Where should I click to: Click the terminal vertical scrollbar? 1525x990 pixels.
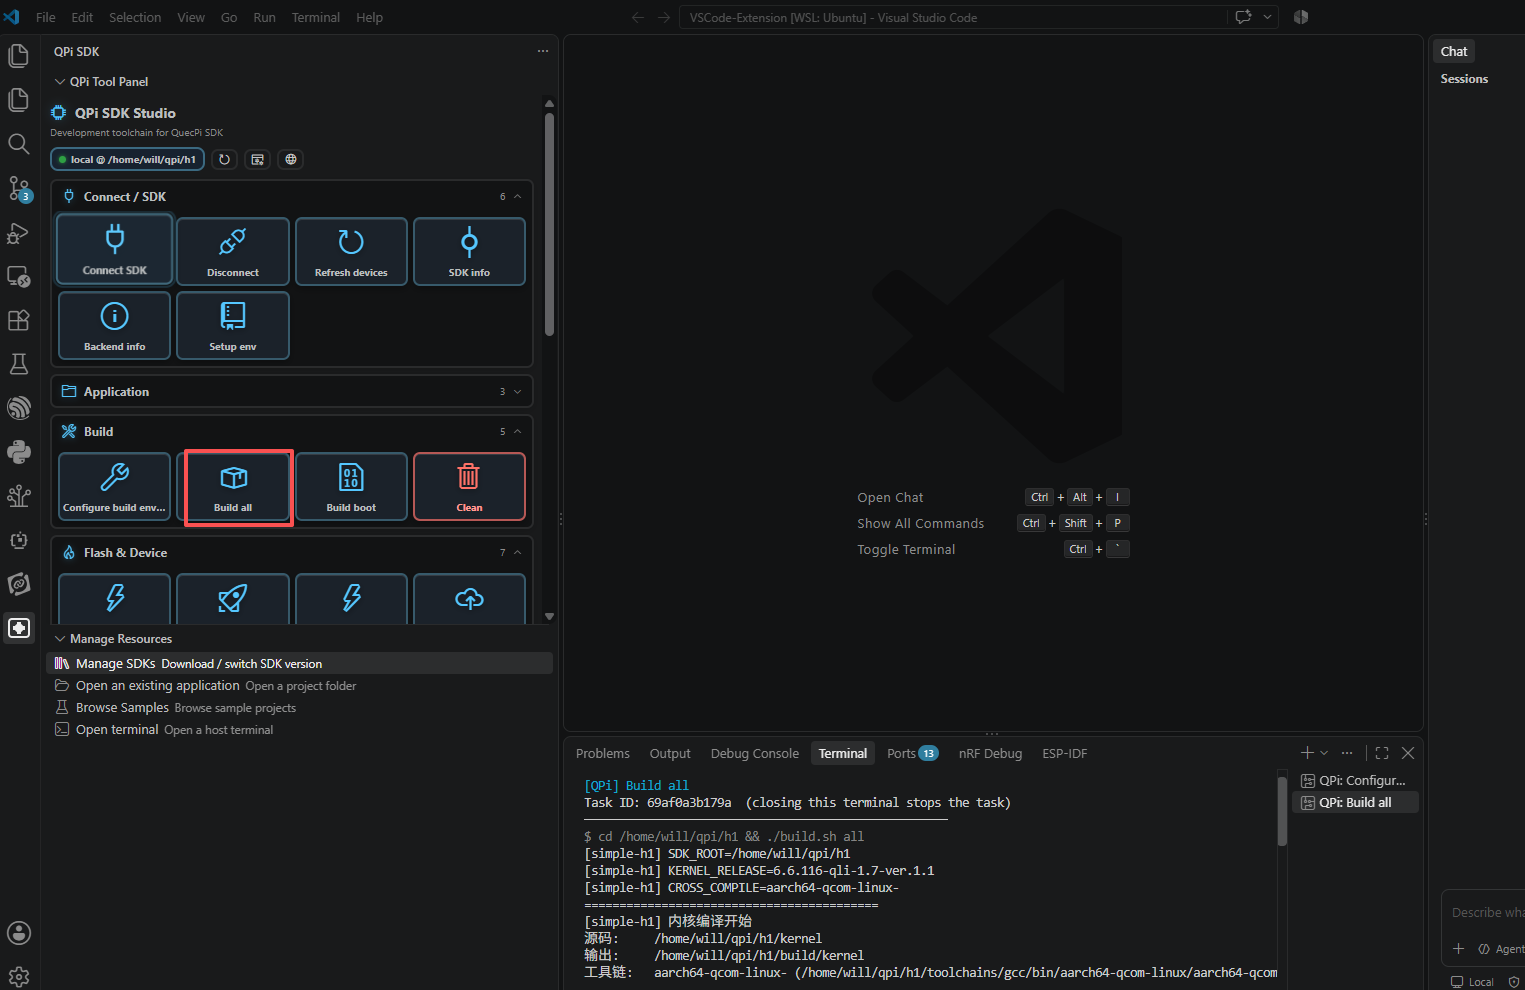pos(1282,812)
